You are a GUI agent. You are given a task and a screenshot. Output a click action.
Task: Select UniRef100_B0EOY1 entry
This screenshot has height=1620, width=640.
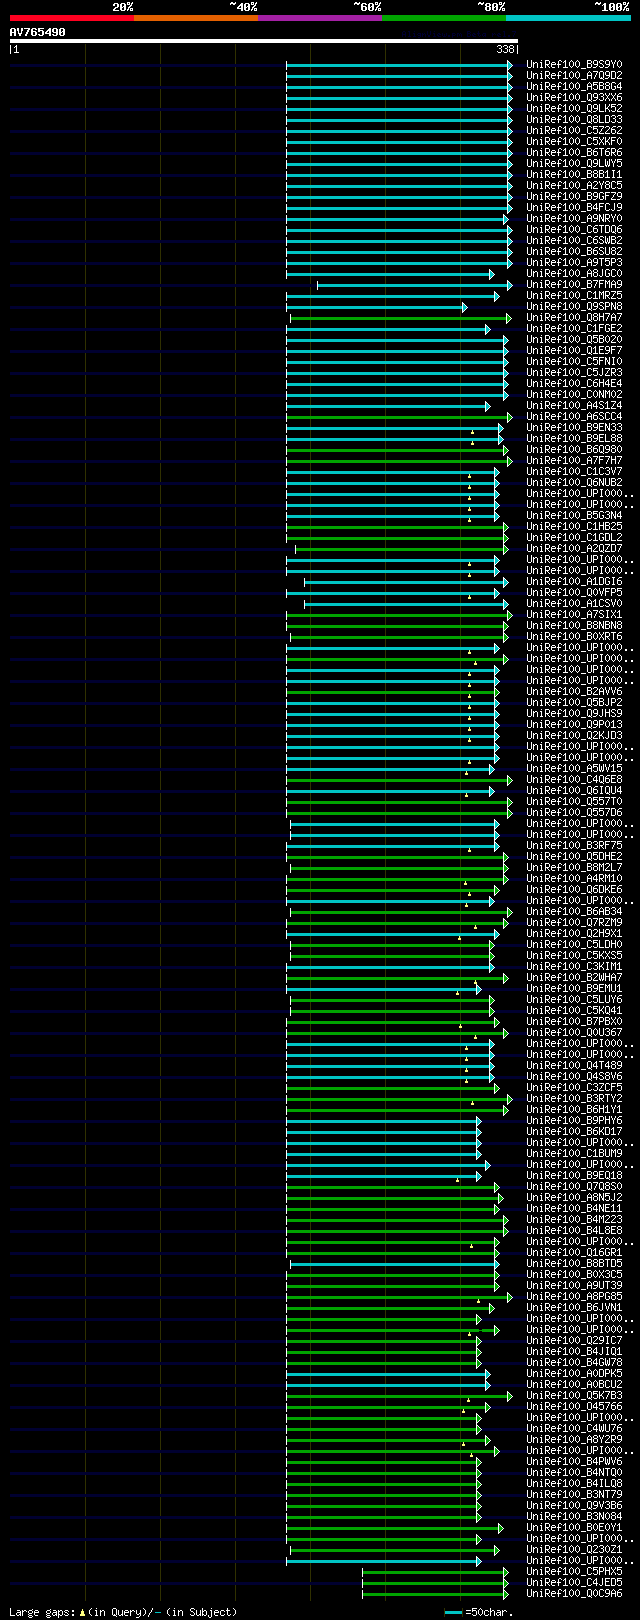coord(574,1528)
